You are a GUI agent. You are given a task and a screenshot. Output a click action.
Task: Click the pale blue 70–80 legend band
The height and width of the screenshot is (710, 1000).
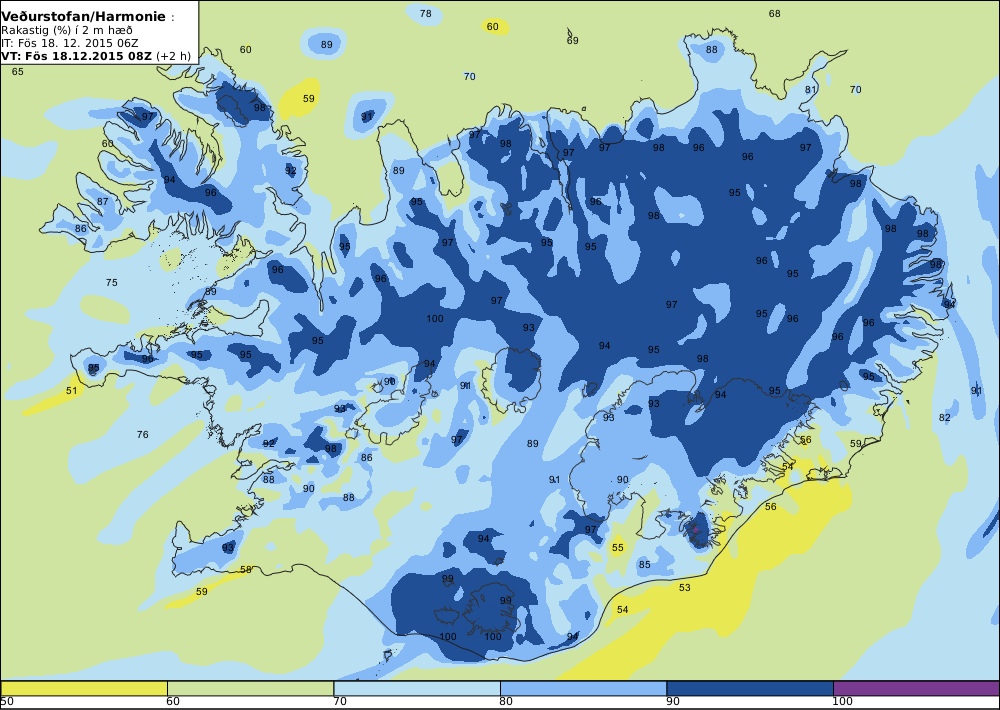[416, 688]
